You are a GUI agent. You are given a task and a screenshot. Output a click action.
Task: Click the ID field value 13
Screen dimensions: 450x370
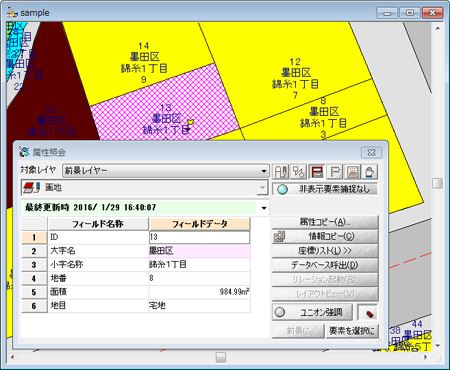click(x=199, y=237)
